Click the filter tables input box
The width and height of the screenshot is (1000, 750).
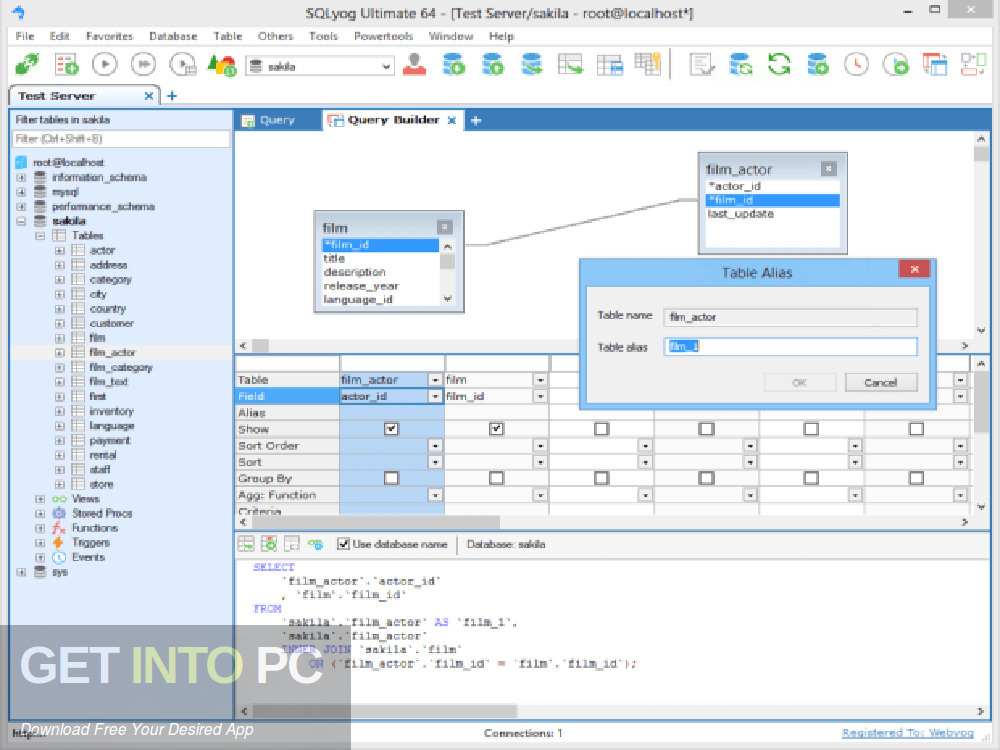(x=121, y=139)
